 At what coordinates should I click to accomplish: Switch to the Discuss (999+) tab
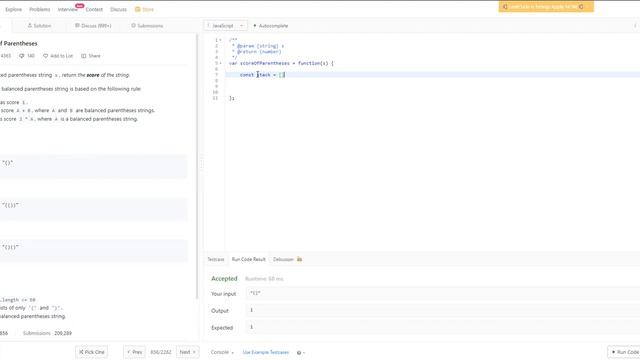[x=93, y=26]
